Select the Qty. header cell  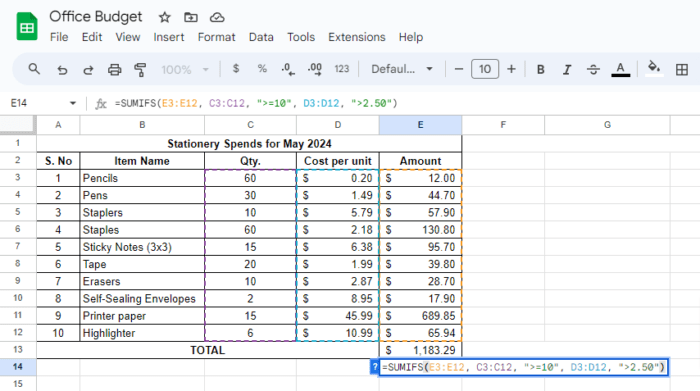(x=250, y=161)
